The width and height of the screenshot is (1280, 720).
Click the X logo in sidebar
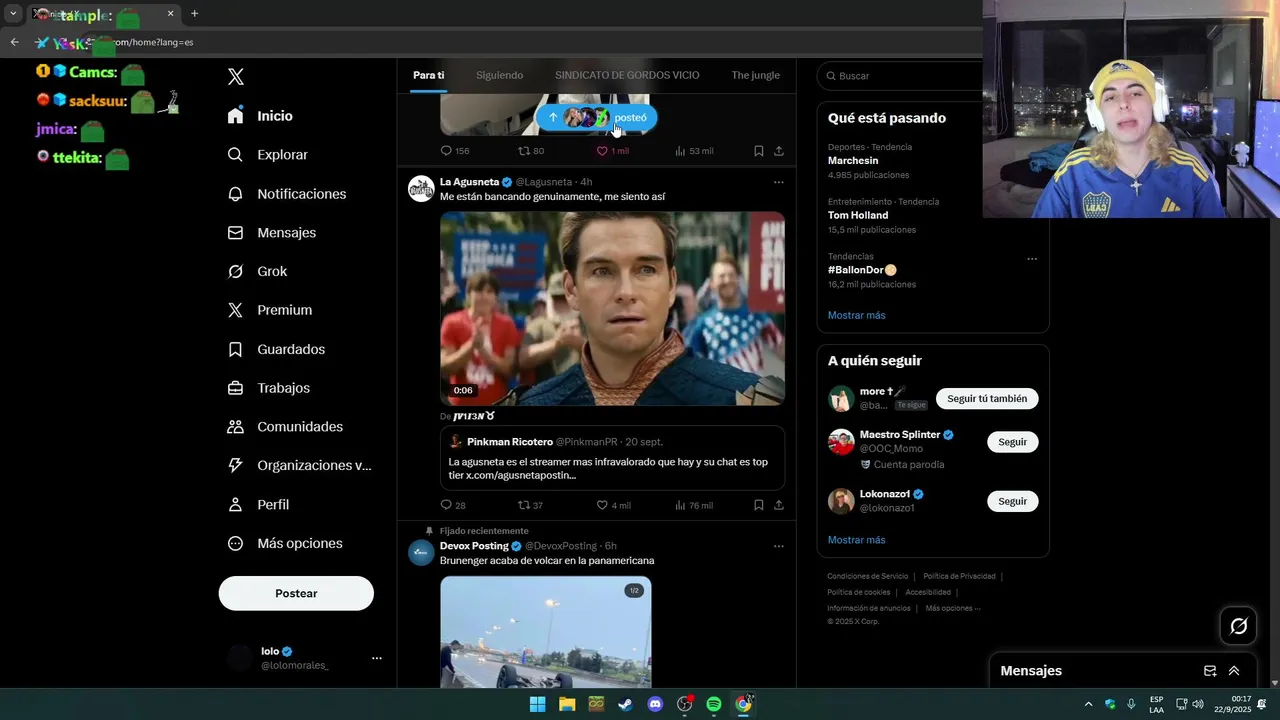(236, 77)
